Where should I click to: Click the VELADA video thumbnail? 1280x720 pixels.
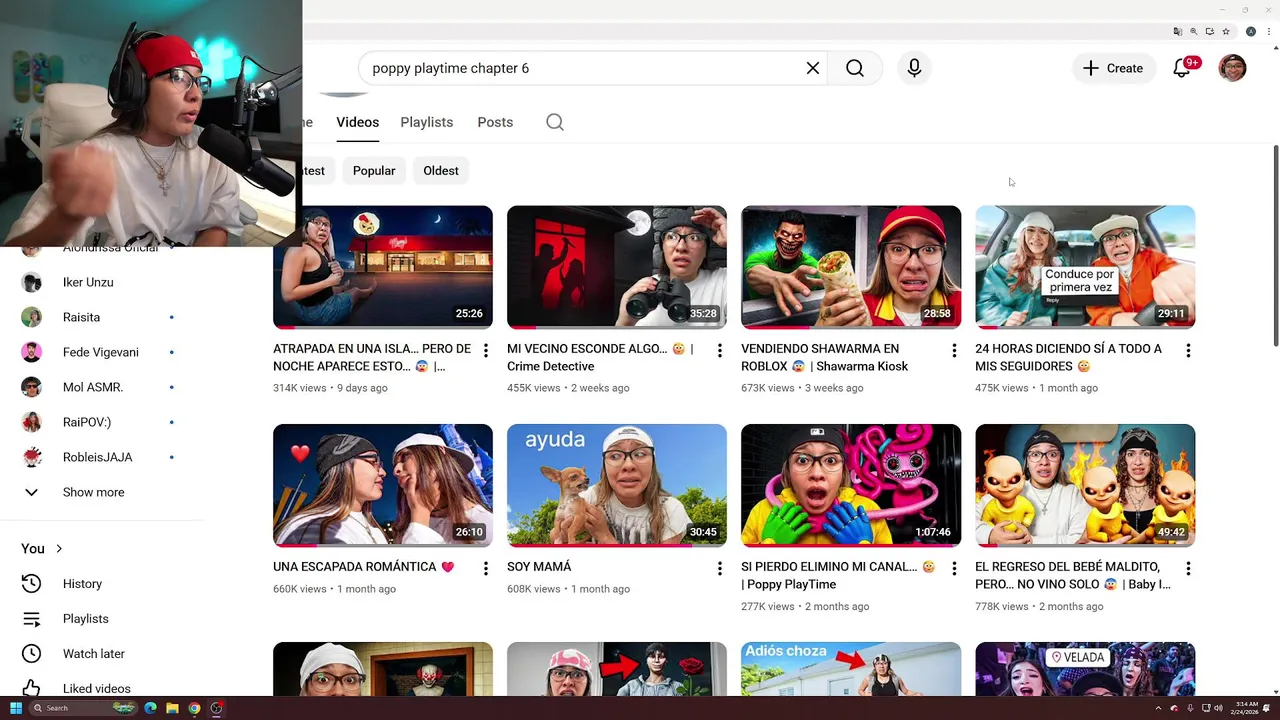tap(1085, 669)
